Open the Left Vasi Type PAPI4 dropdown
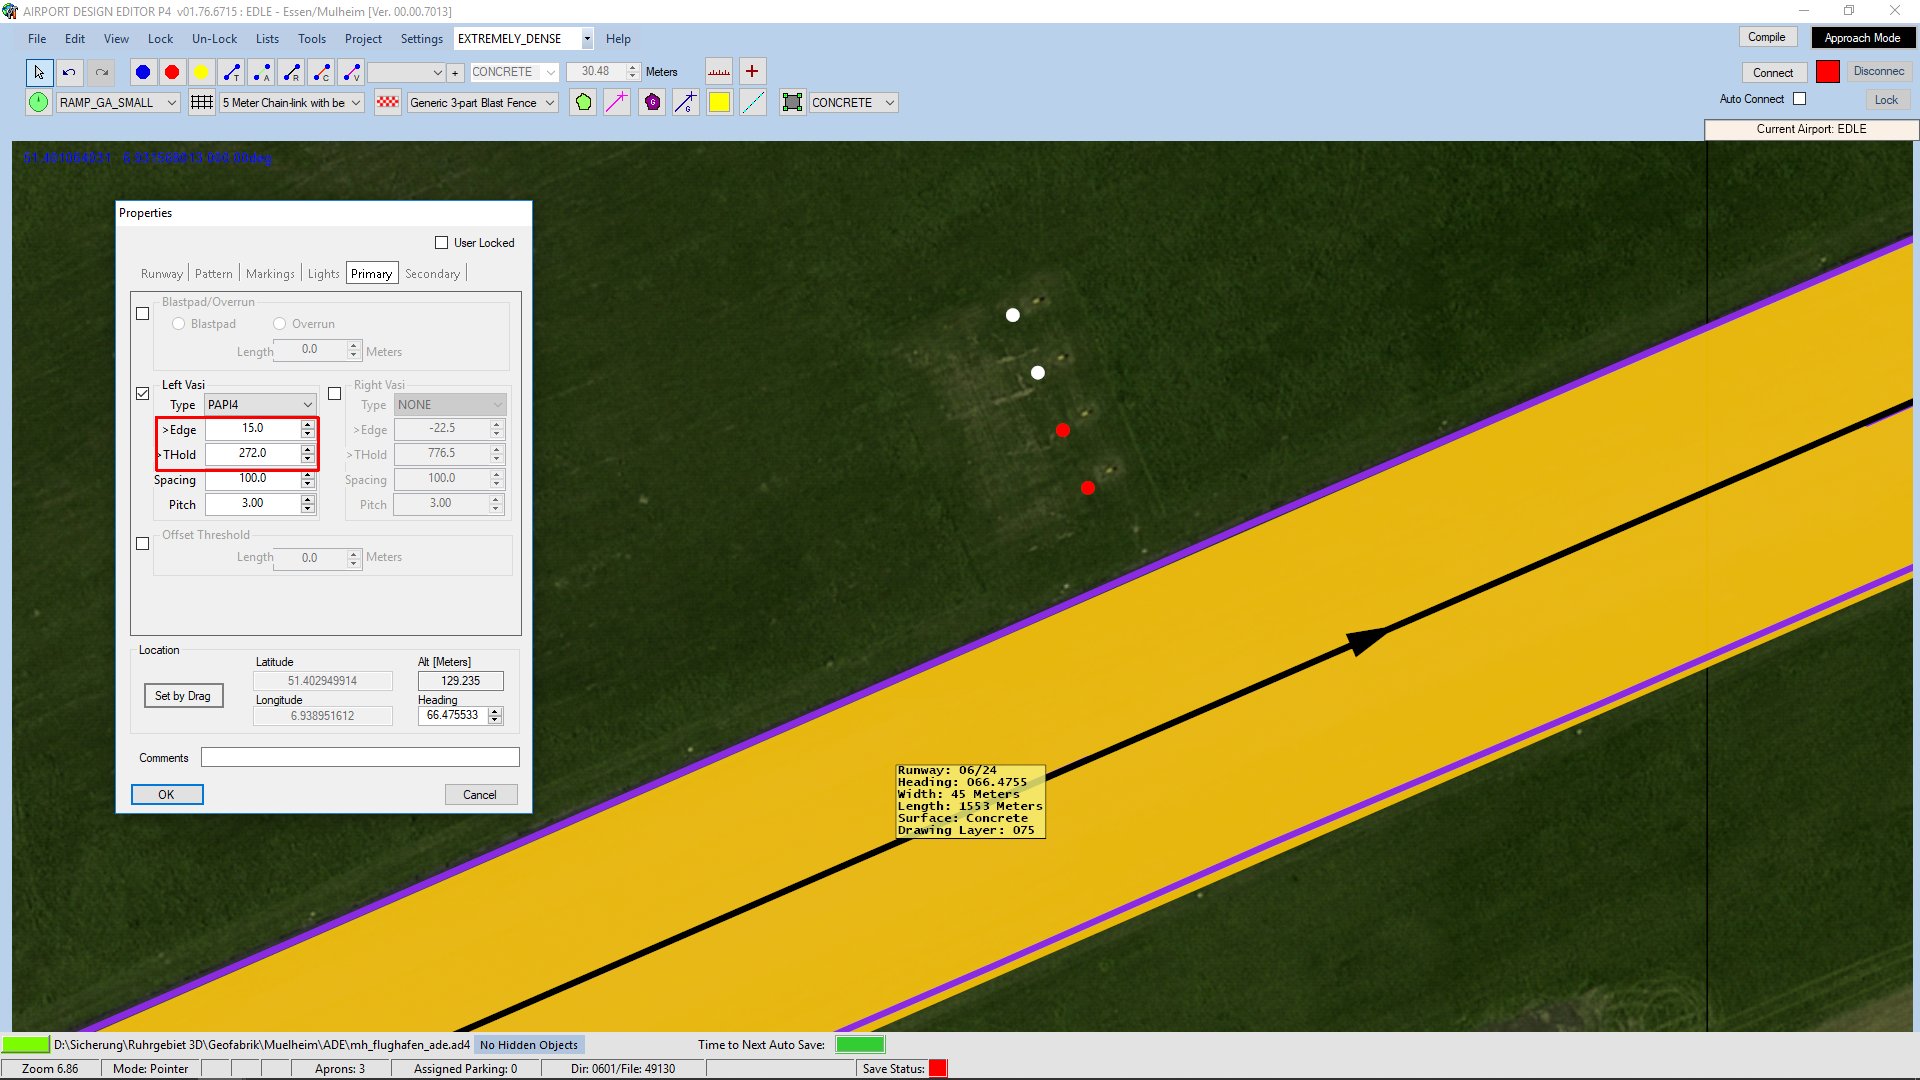This screenshot has width=1920, height=1080. click(260, 405)
